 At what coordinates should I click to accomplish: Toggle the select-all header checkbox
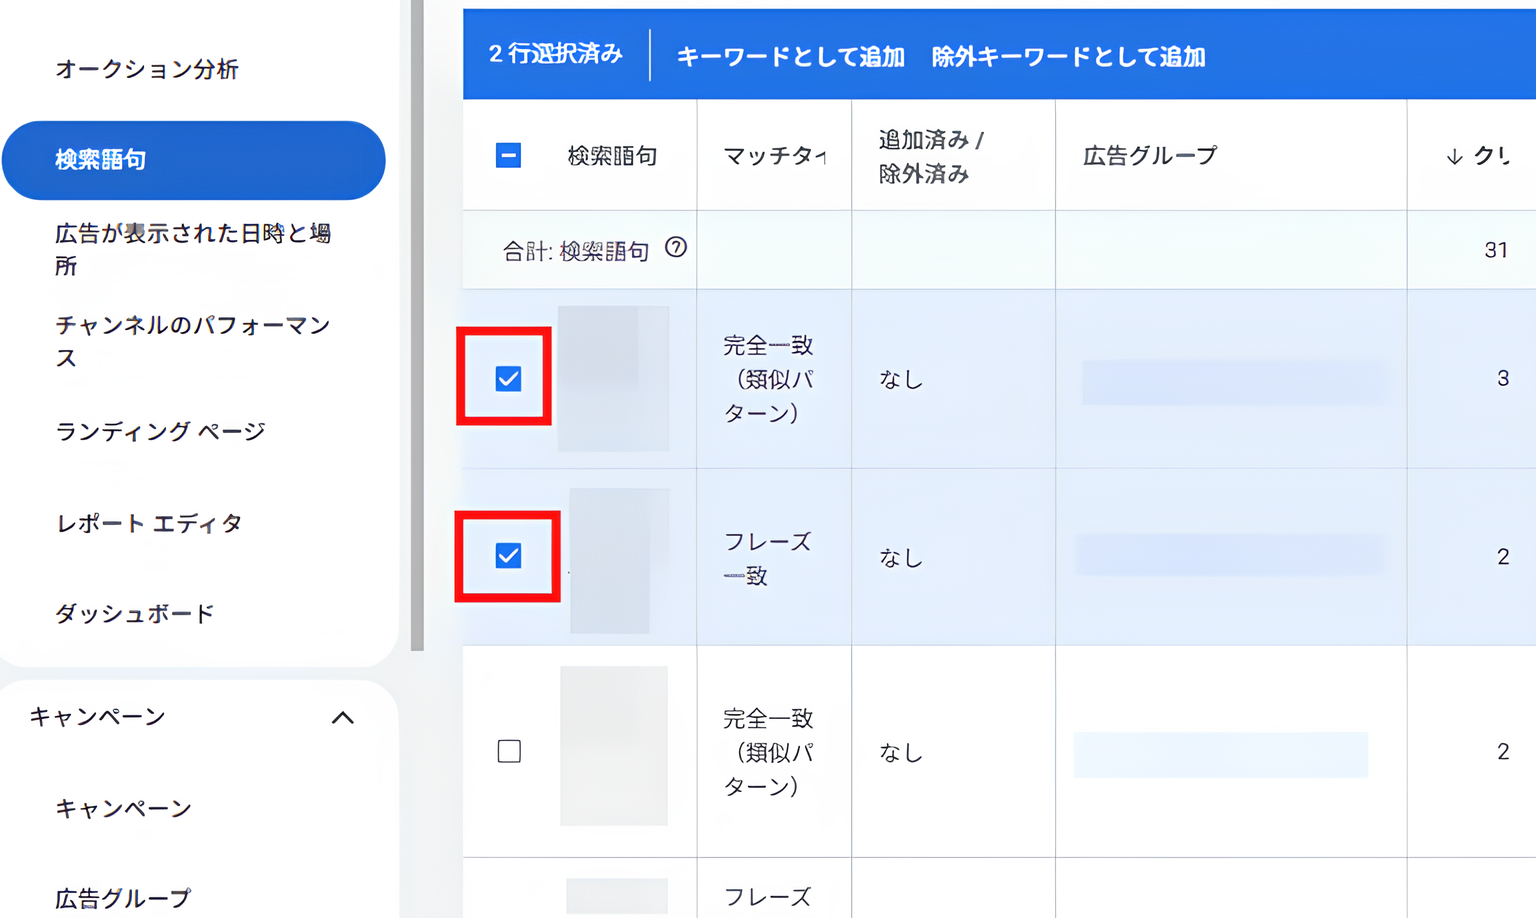click(x=509, y=155)
